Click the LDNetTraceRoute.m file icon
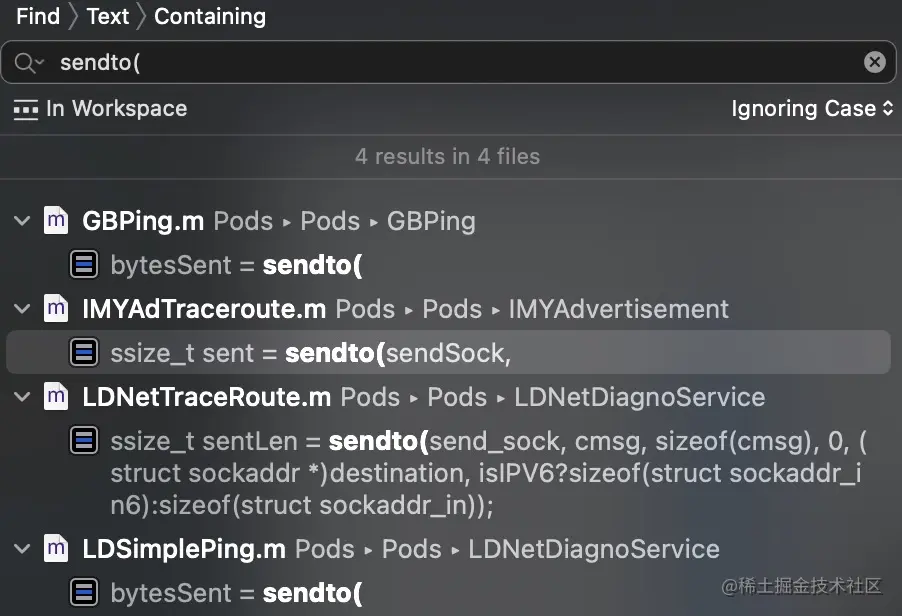 click(57, 397)
